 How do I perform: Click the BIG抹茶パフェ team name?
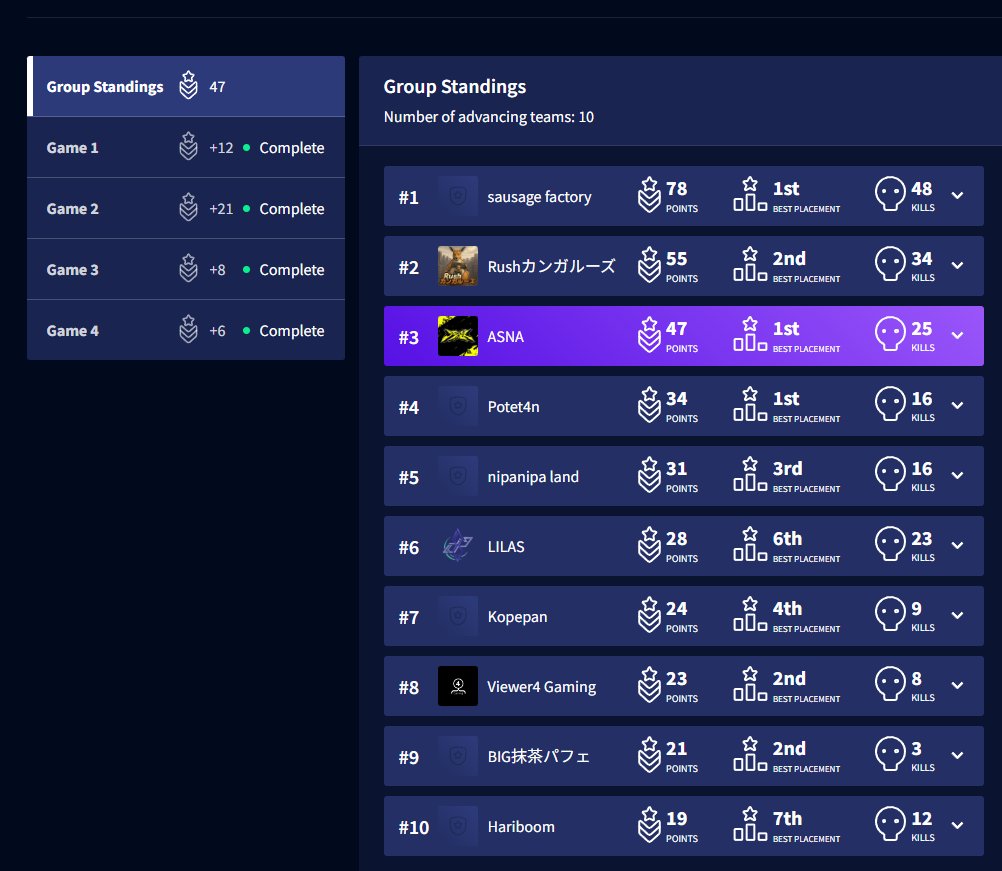coord(538,757)
